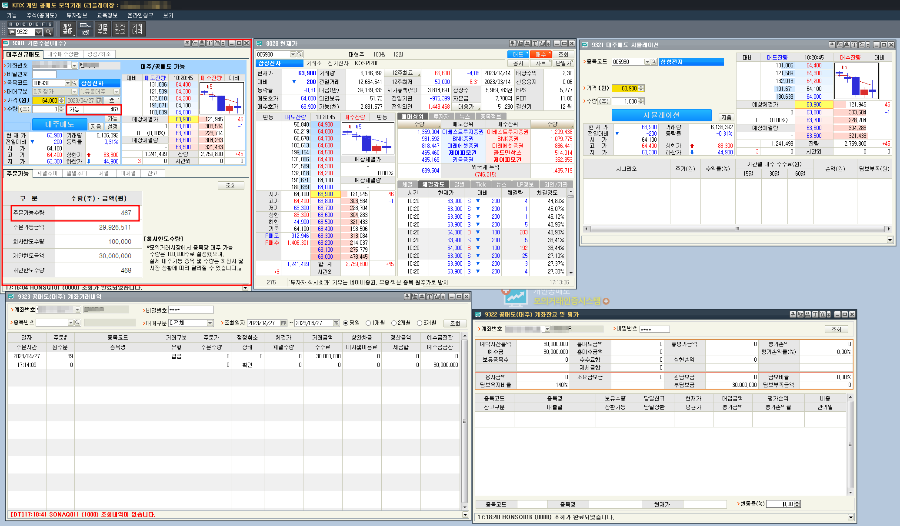Select the 체결강도 tab in 현재가 window
Screen dimensions: 900x526
(434, 184)
